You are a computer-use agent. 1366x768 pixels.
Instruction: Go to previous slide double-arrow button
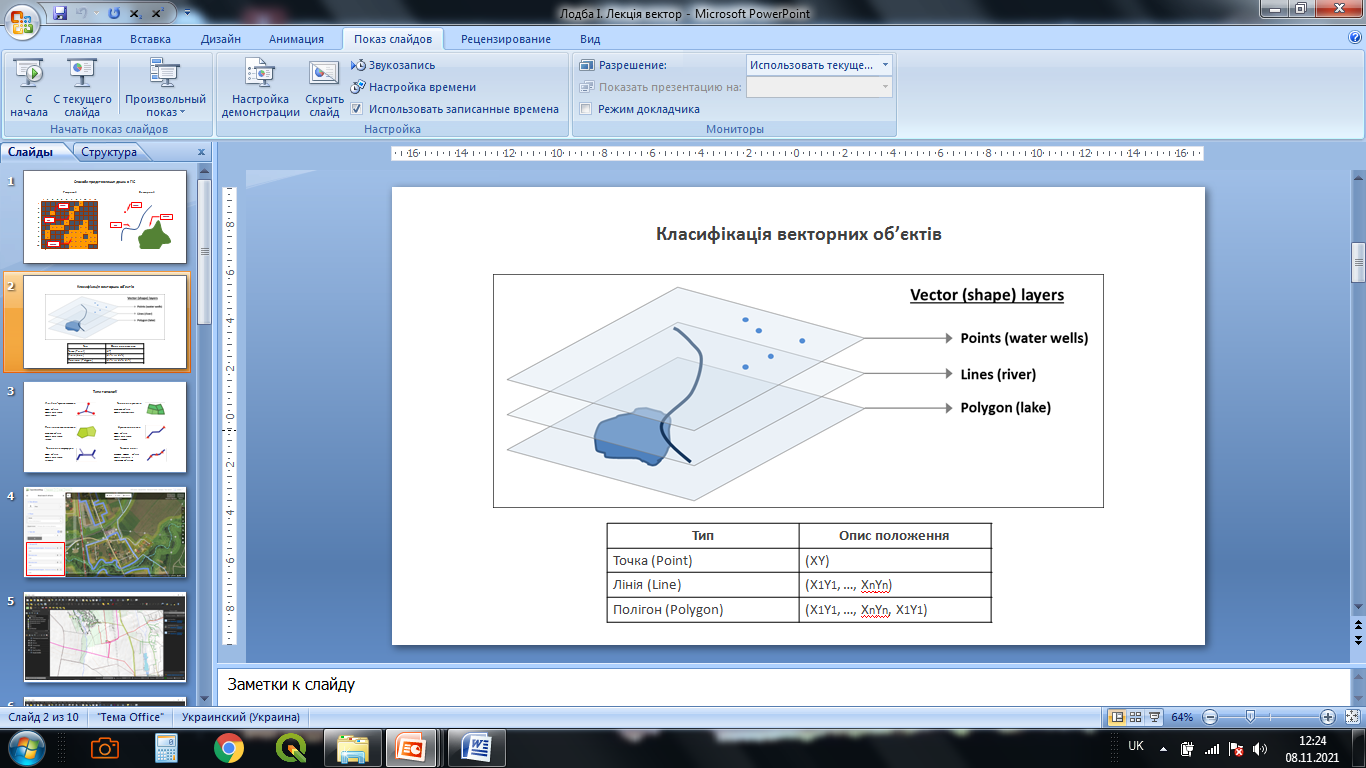pyautogui.click(x=1358, y=625)
